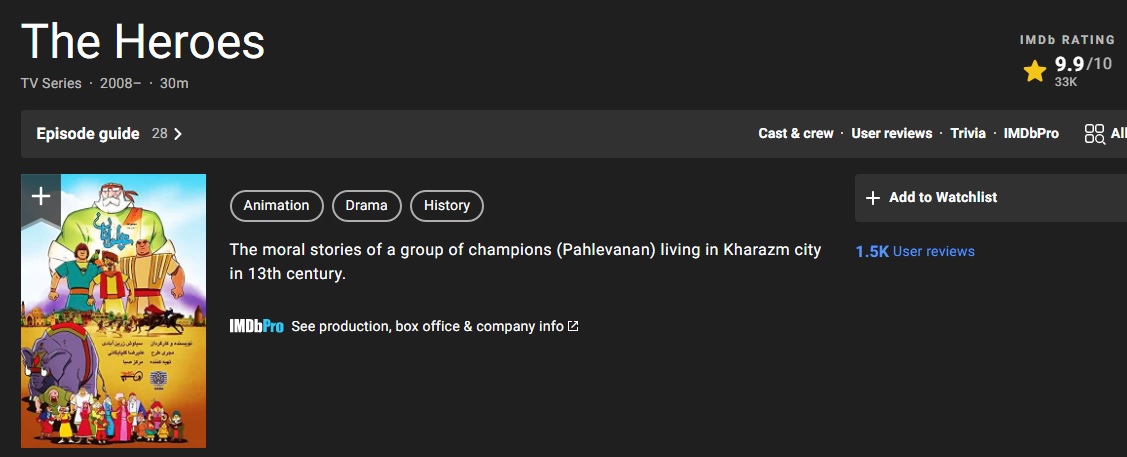
Task: Click the yellow IMDb rating star
Action: click(x=1034, y=71)
